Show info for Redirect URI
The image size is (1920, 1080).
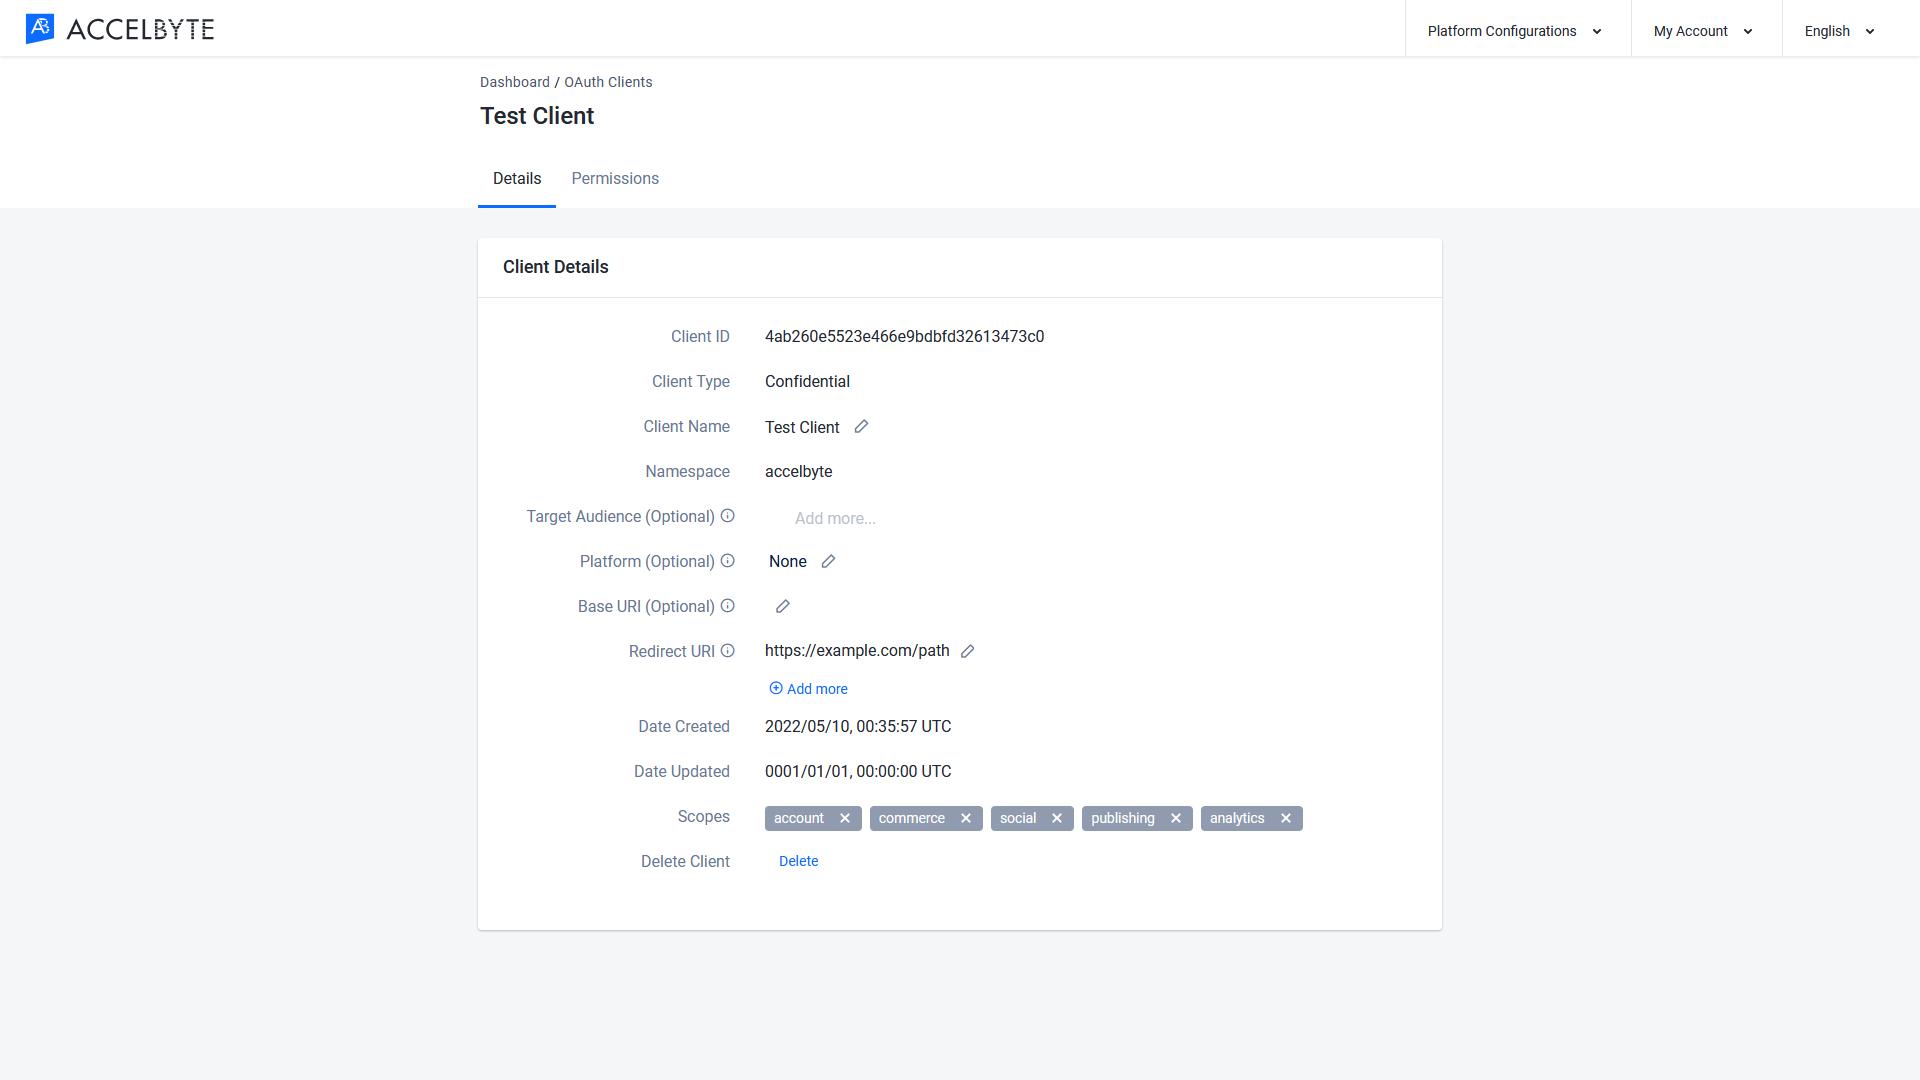point(728,651)
